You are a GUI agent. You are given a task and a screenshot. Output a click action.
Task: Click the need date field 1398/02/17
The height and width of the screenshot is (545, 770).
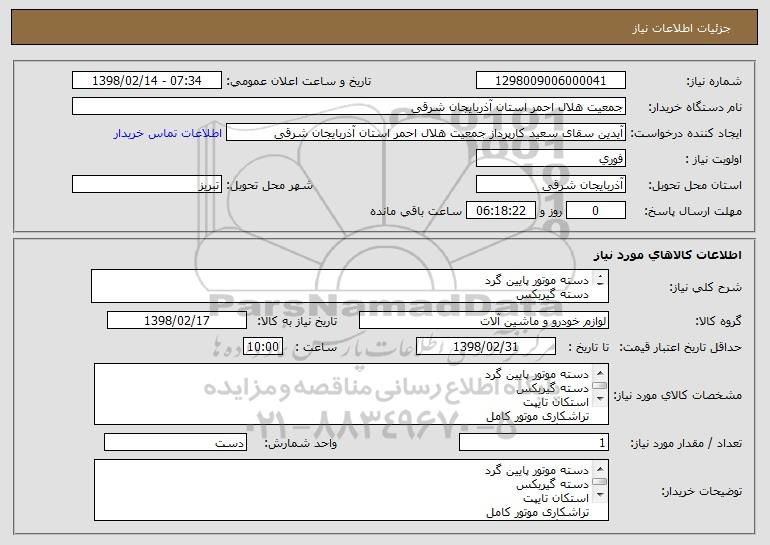177,321
